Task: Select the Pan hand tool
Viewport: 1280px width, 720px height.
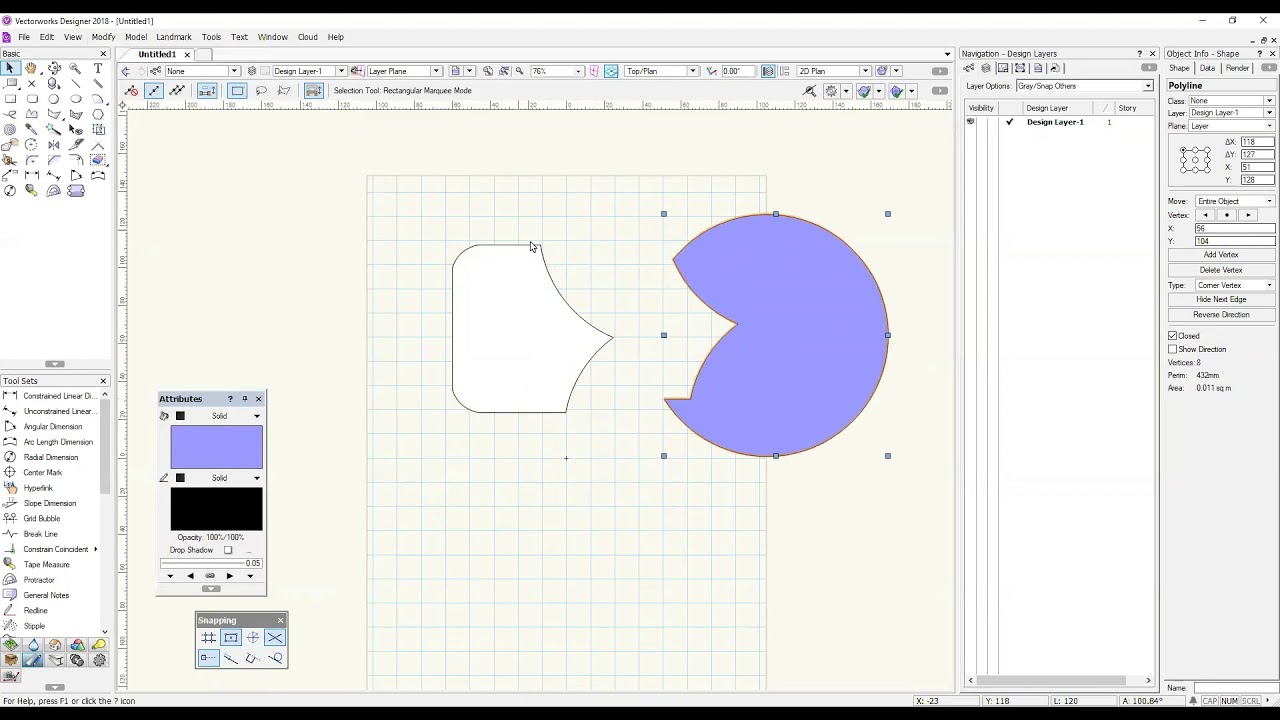Action: [x=31, y=68]
